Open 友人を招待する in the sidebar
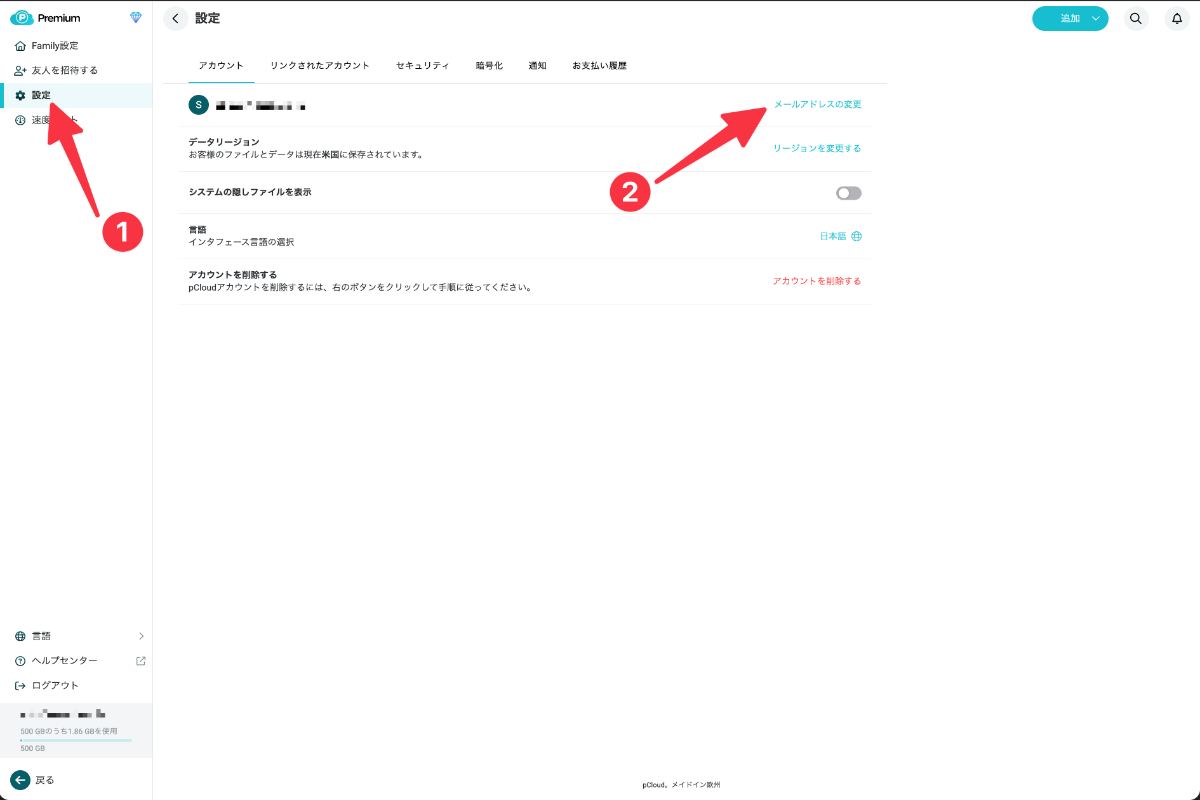1200x800 pixels. (x=65, y=71)
